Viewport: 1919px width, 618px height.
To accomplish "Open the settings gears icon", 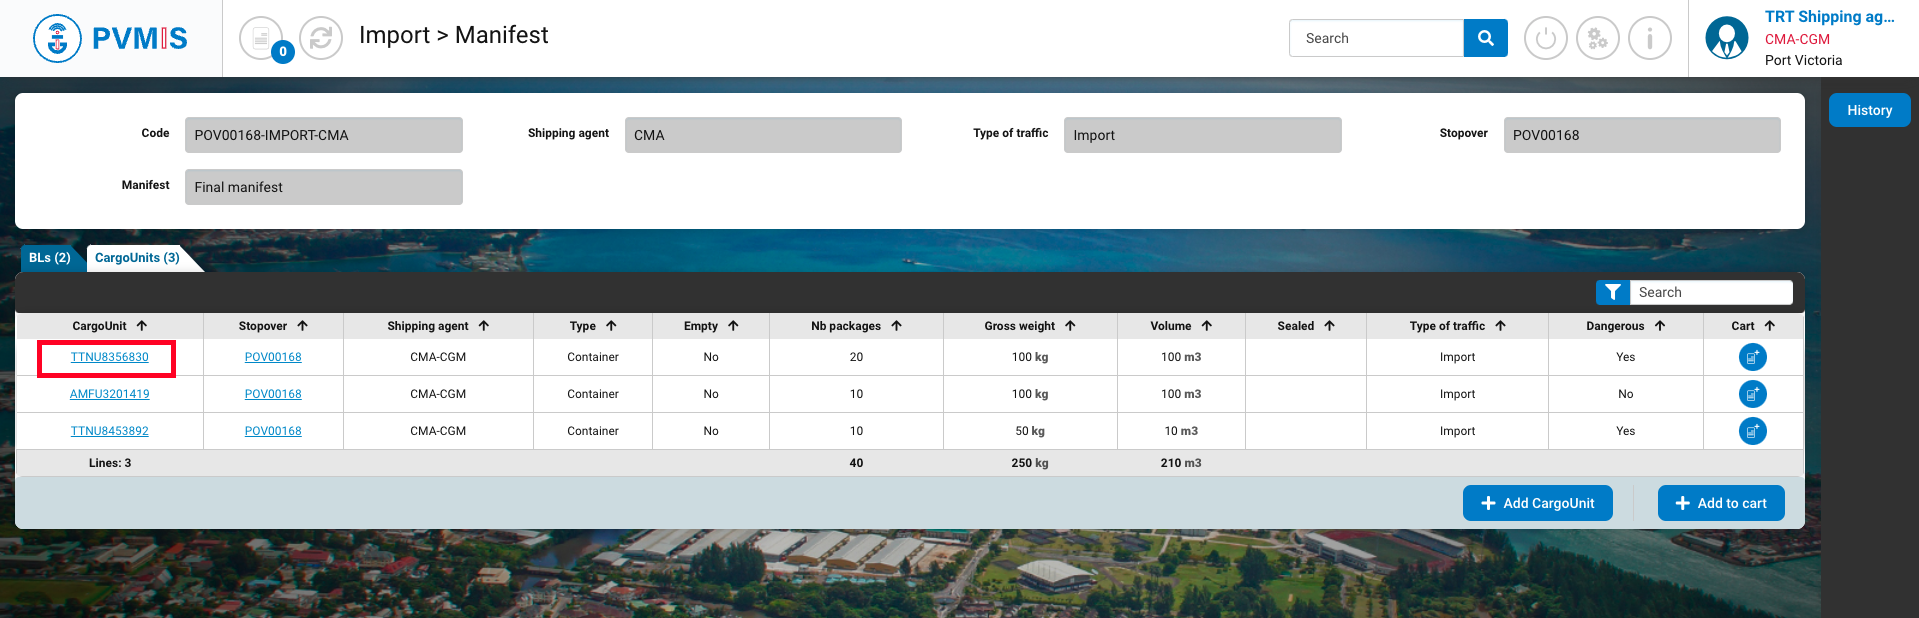I will (1597, 39).
